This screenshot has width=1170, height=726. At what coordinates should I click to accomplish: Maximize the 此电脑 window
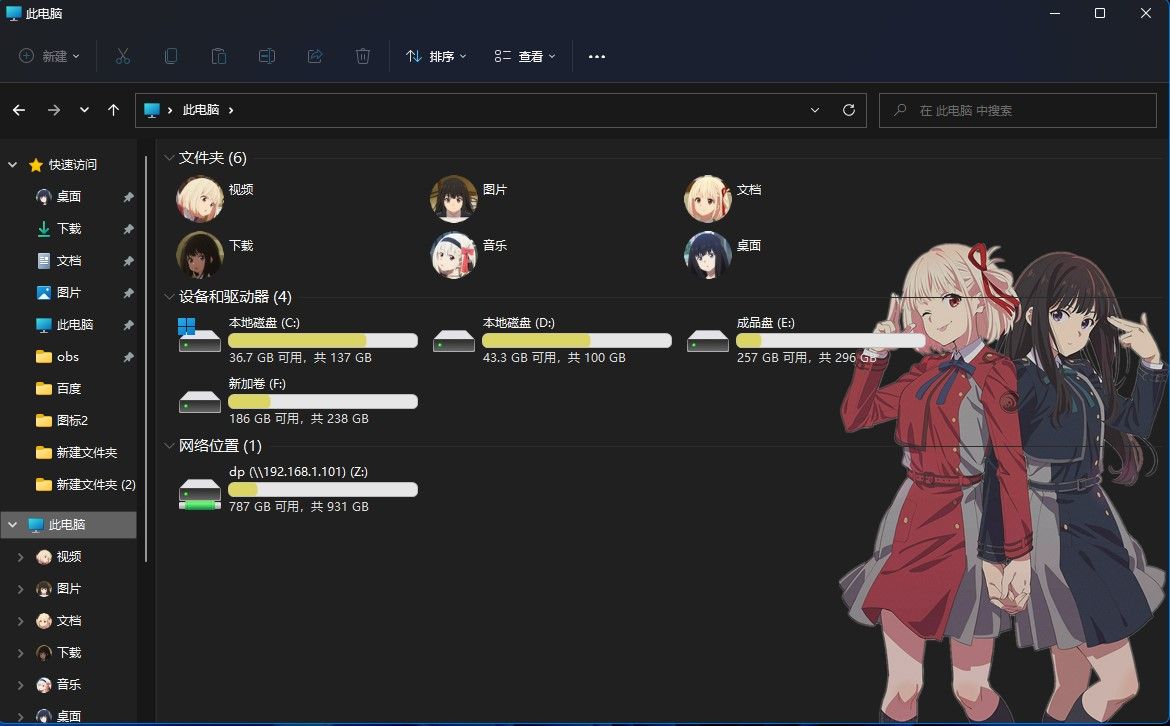1099,13
